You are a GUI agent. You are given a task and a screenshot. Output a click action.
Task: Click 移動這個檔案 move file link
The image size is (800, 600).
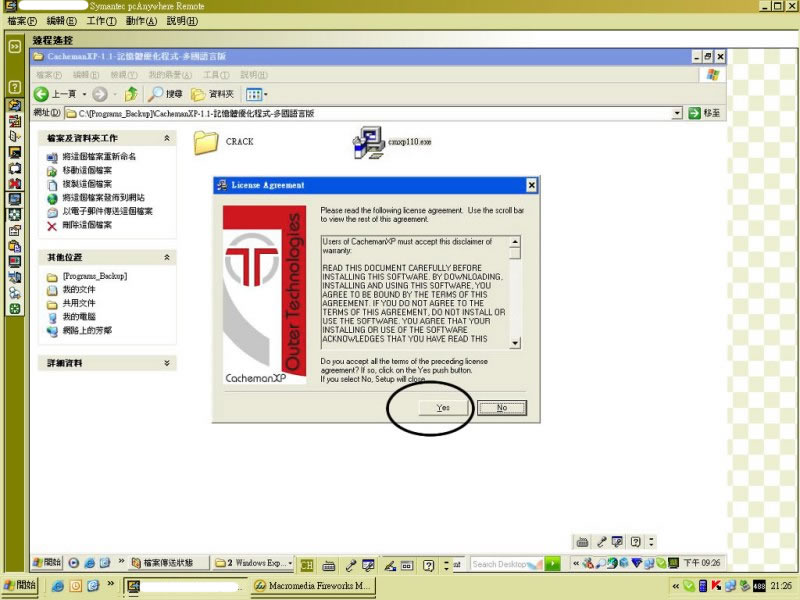pyautogui.click(x=87, y=170)
